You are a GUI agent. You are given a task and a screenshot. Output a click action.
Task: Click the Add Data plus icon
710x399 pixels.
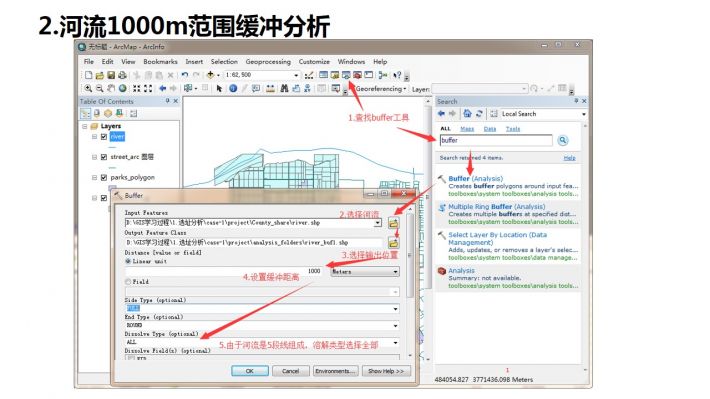tap(210, 75)
